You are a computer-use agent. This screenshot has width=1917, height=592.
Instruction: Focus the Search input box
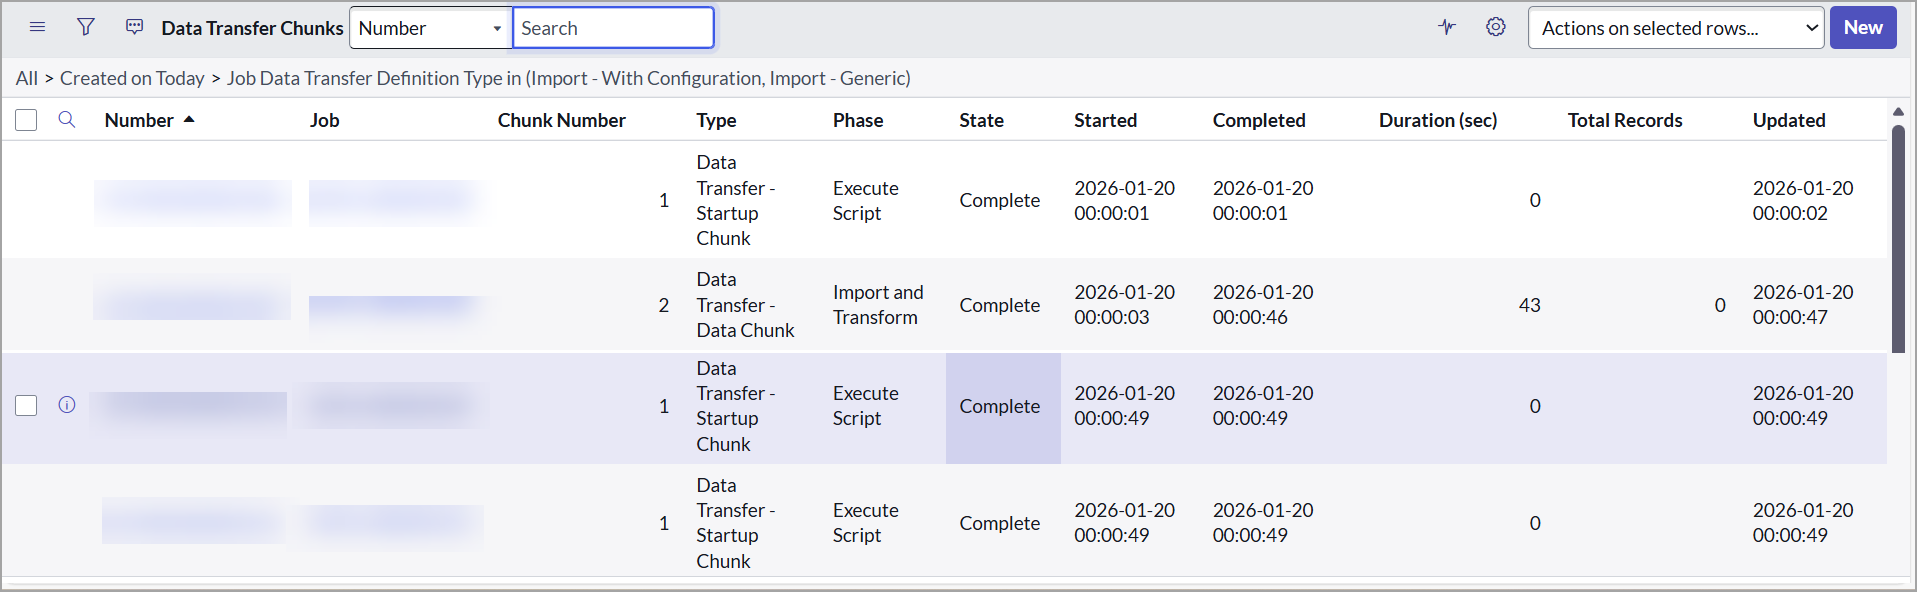613,28
